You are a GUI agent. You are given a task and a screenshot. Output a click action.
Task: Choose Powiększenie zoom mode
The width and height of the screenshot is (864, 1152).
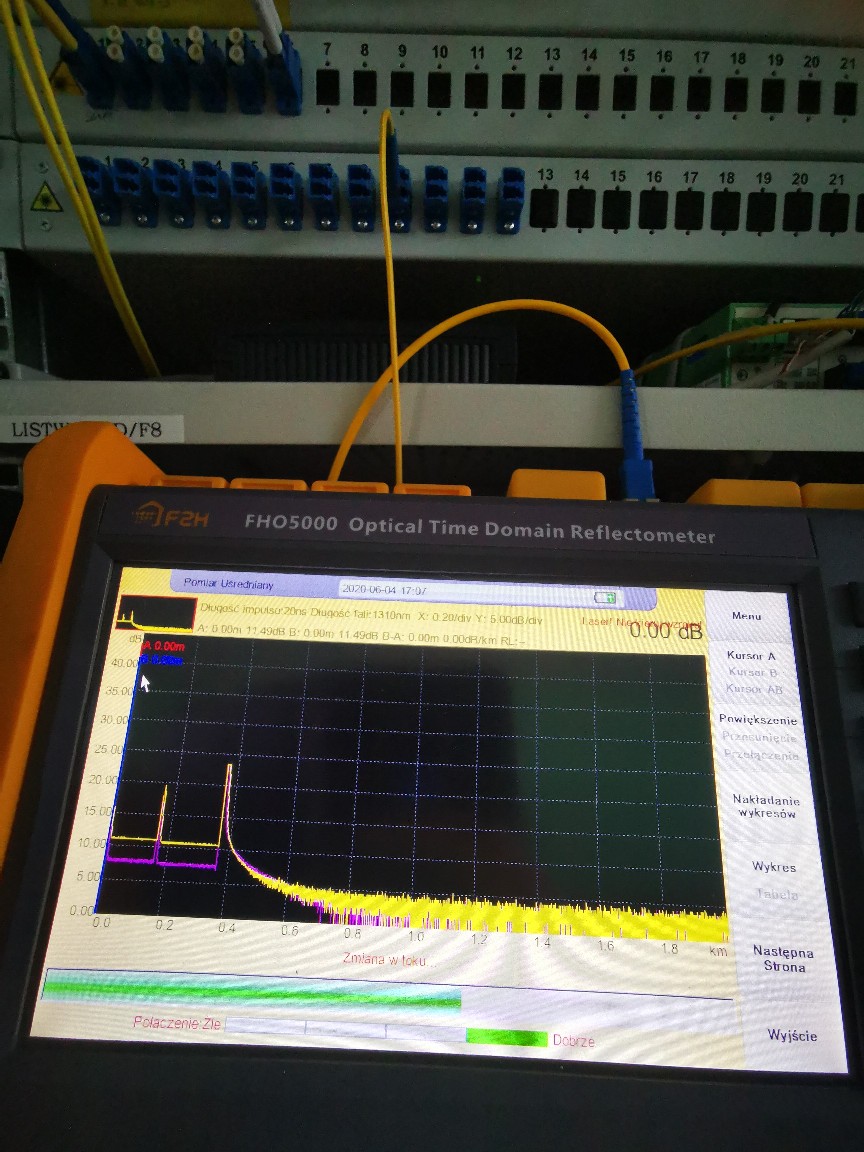click(x=757, y=719)
